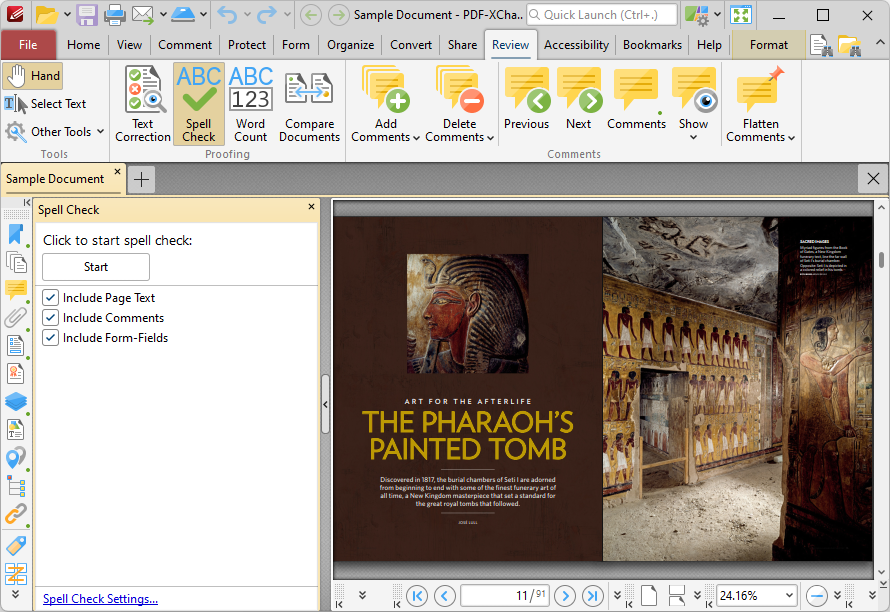Open the folder icon dropdown arrow
Viewport: 890px width, 612px height.
click(x=67, y=14)
